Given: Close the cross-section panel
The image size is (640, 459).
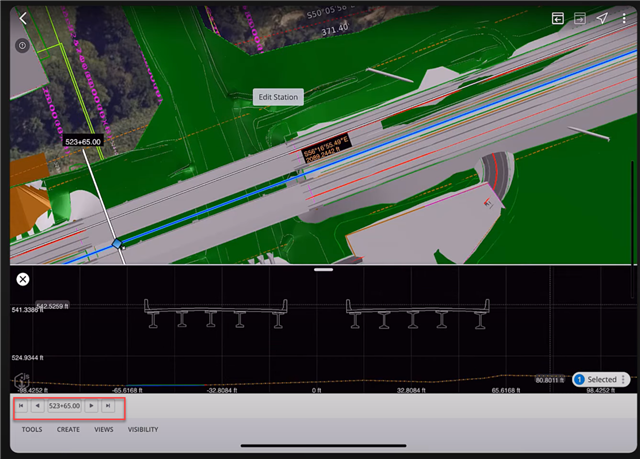Looking at the screenshot, I should point(23,280).
